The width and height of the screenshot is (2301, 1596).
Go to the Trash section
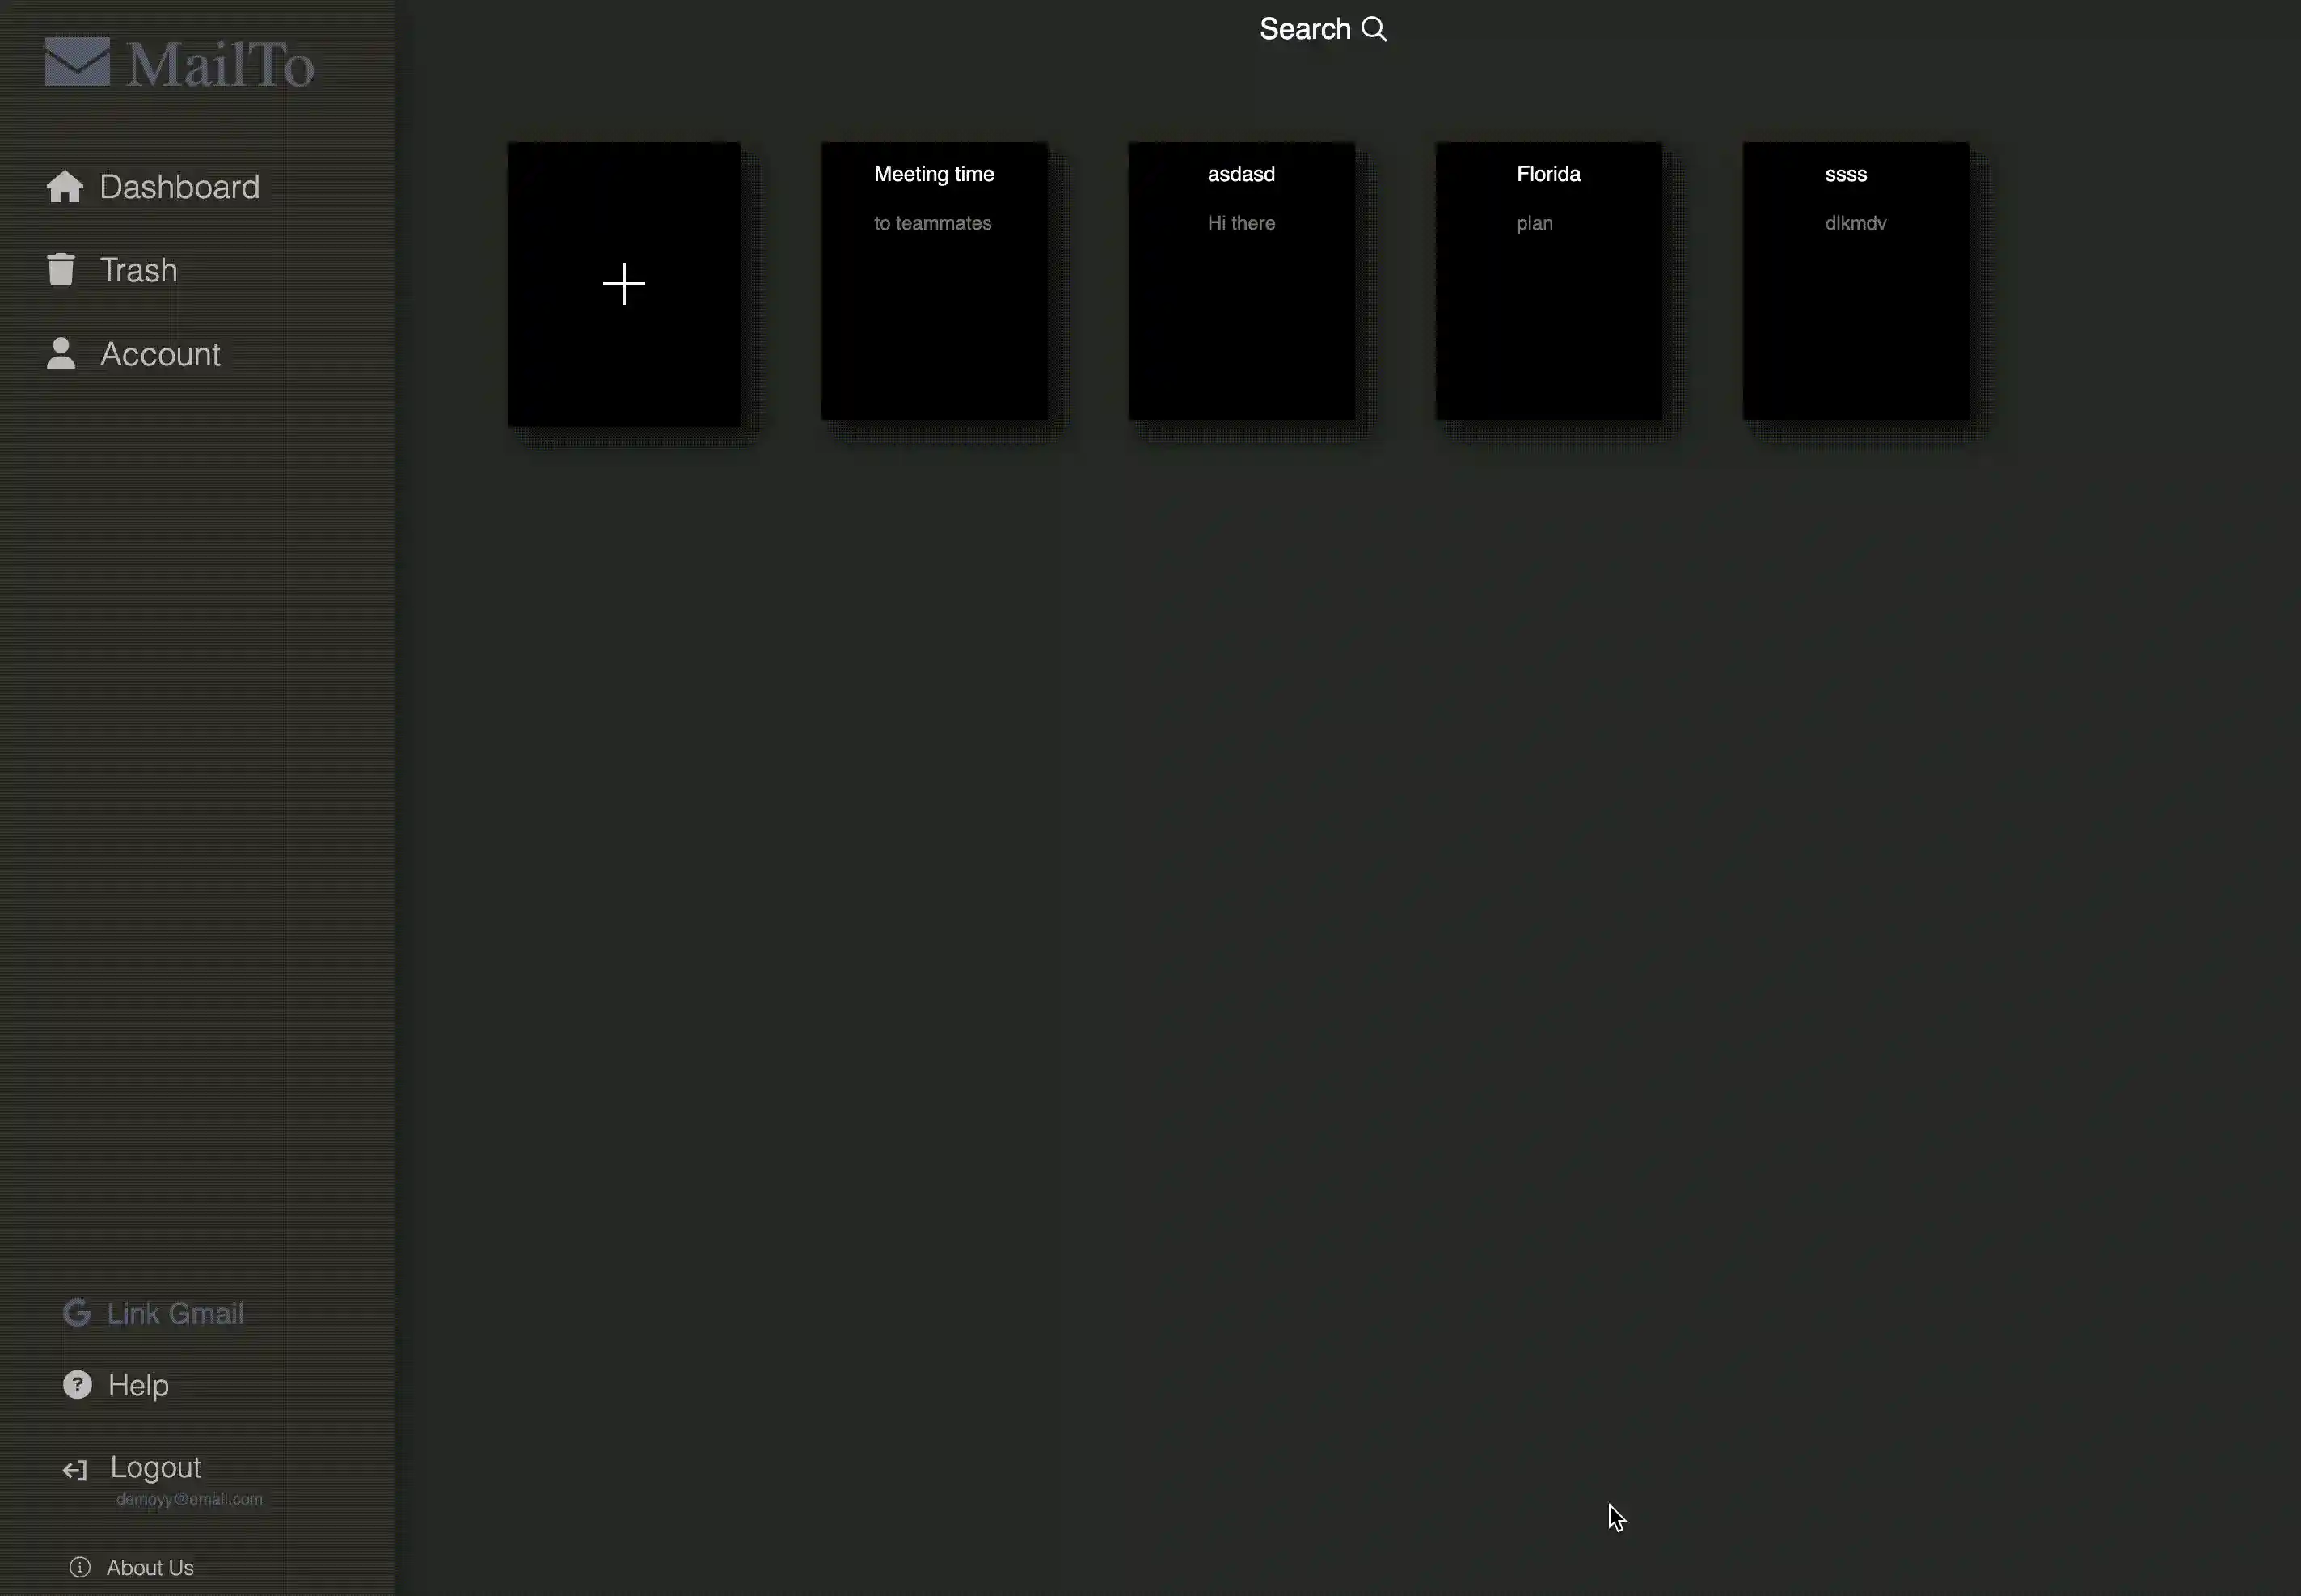[x=139, y=270]
